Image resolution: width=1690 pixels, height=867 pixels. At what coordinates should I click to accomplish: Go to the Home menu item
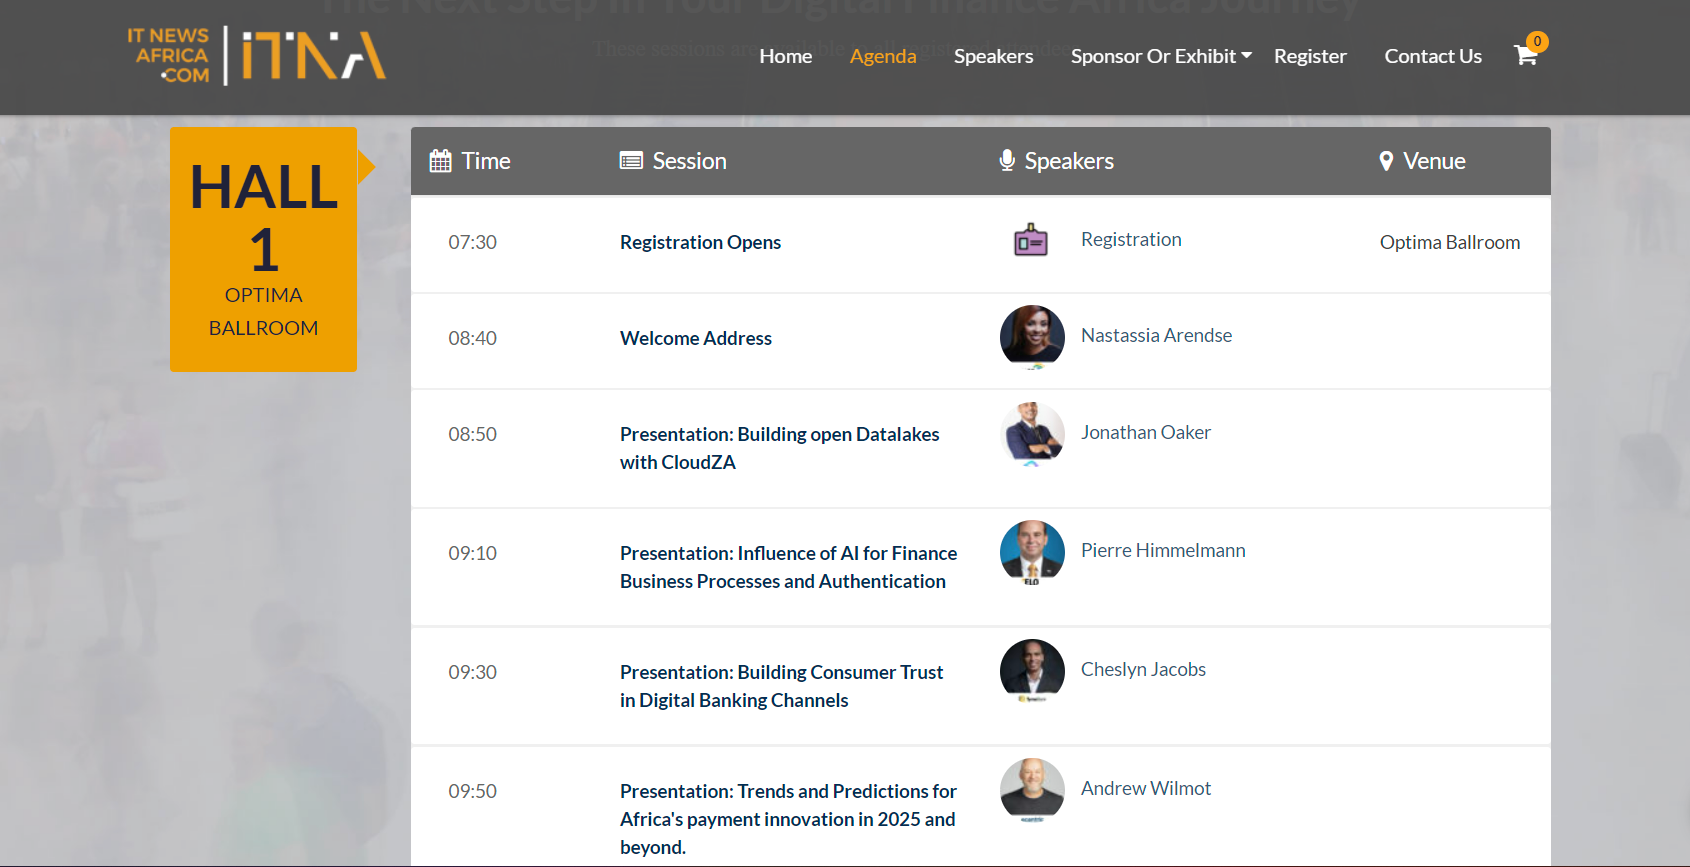click(x=785, y=56)
